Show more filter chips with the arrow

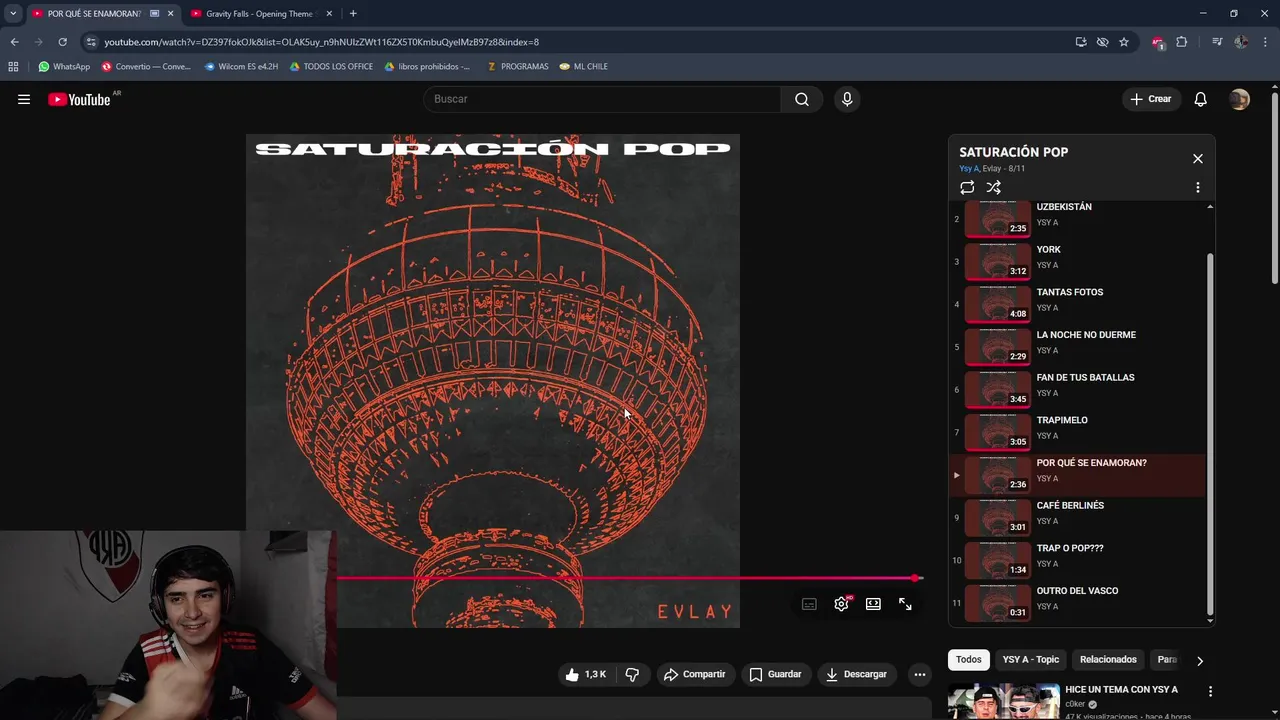coord(1199,660)
